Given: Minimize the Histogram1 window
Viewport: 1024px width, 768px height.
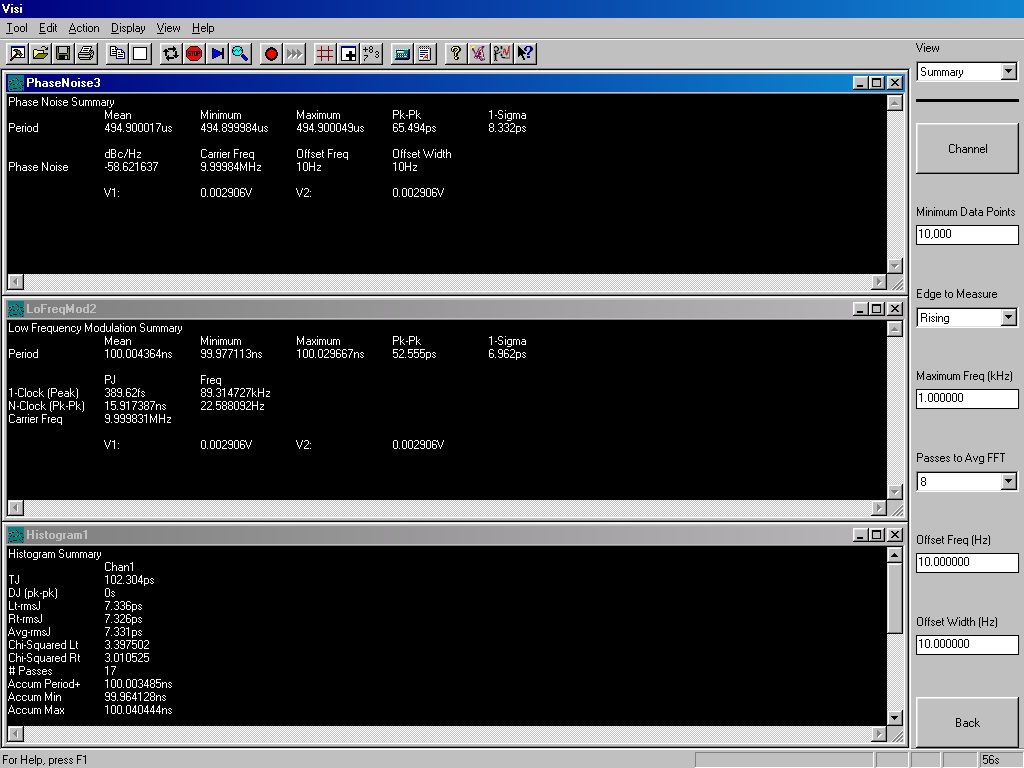Looking at the screenshot, I should [x=860, y=534].
